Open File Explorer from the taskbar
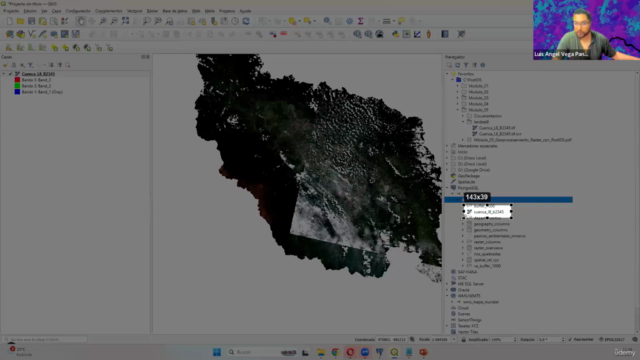This screenshot has height=360, width=640. [321, 352]
